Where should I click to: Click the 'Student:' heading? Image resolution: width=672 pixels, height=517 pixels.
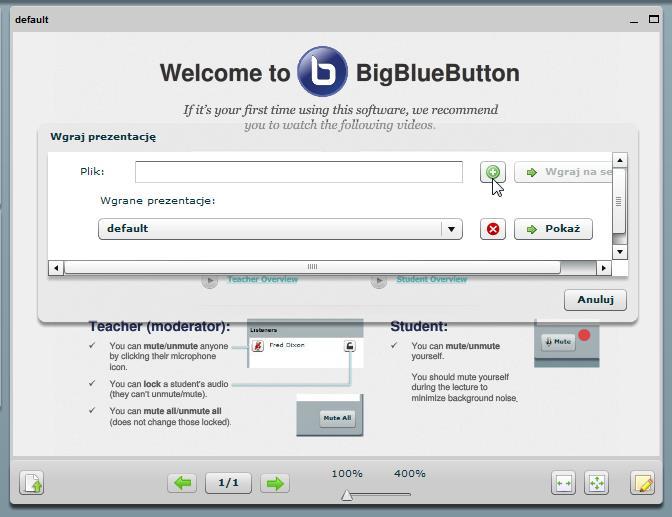[x=419, y=327]
